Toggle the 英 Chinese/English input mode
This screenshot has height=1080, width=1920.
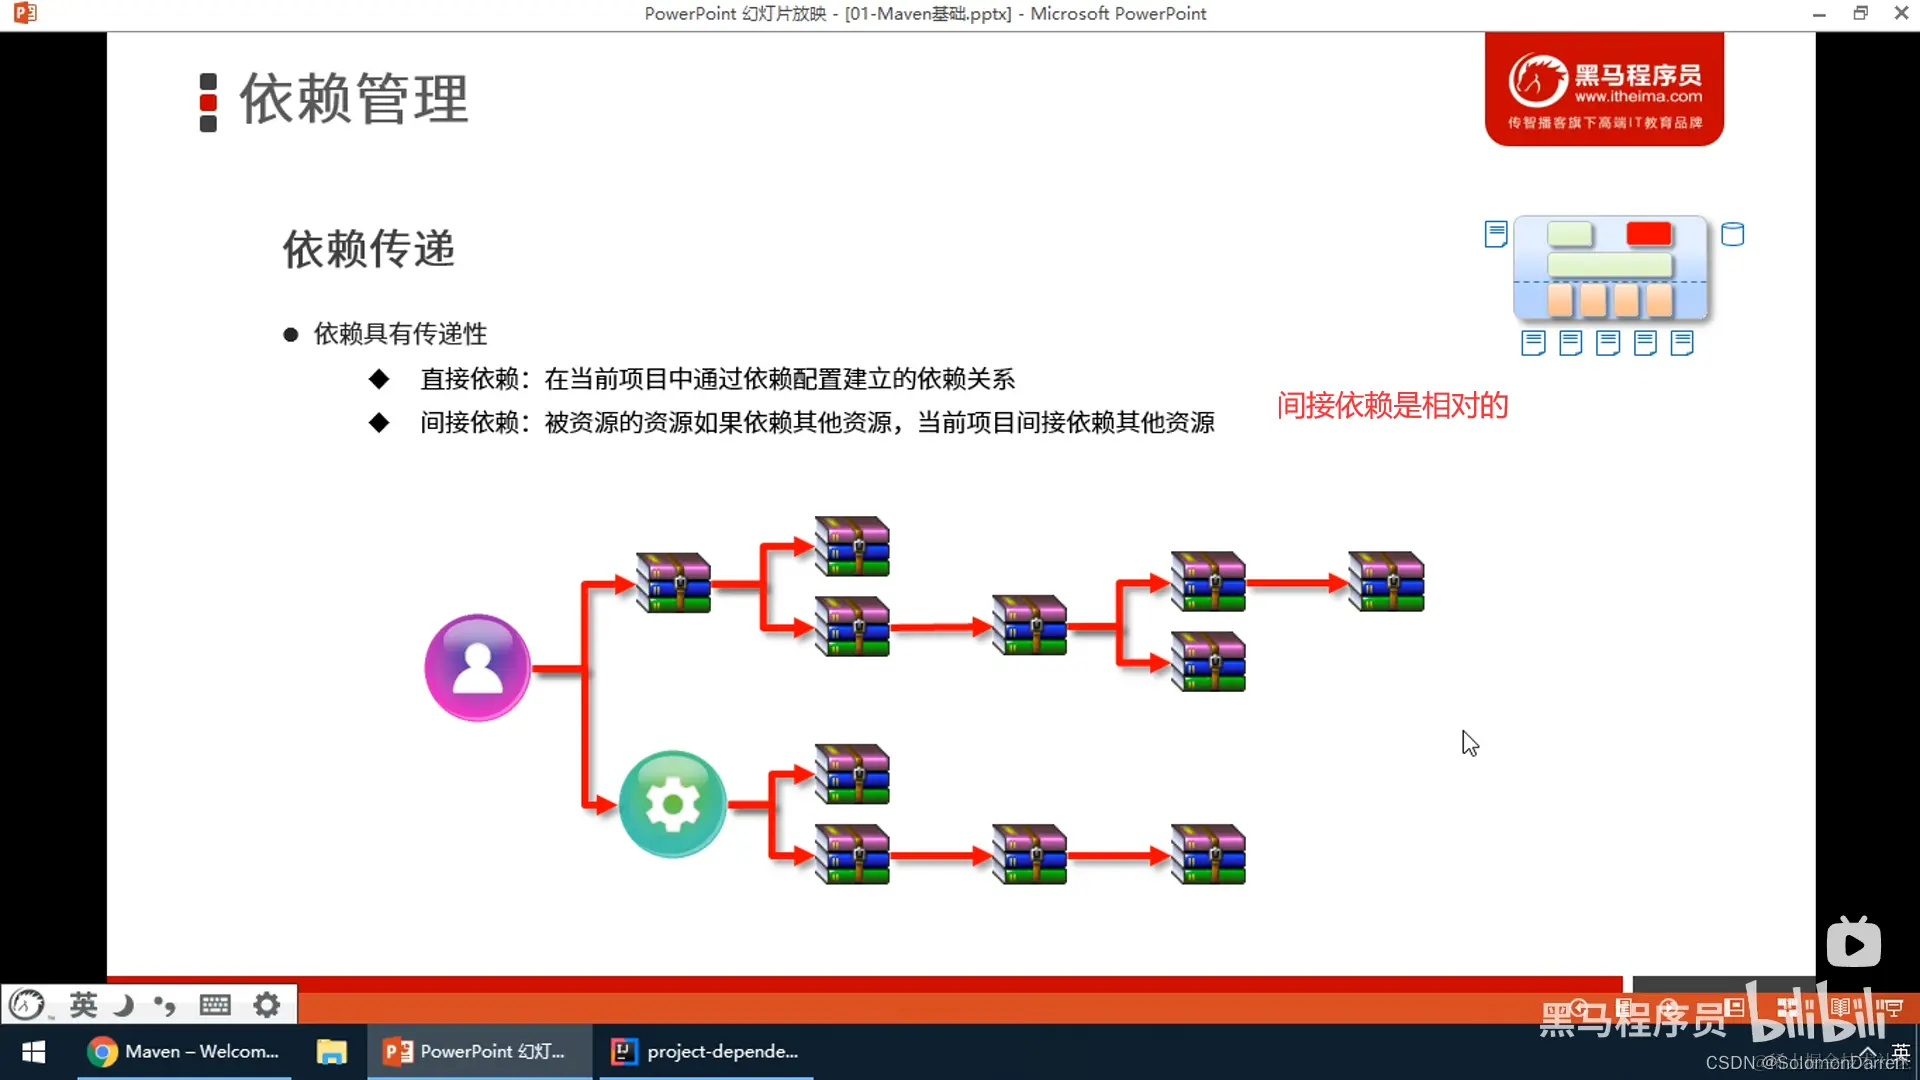(x=84, y=1004)
